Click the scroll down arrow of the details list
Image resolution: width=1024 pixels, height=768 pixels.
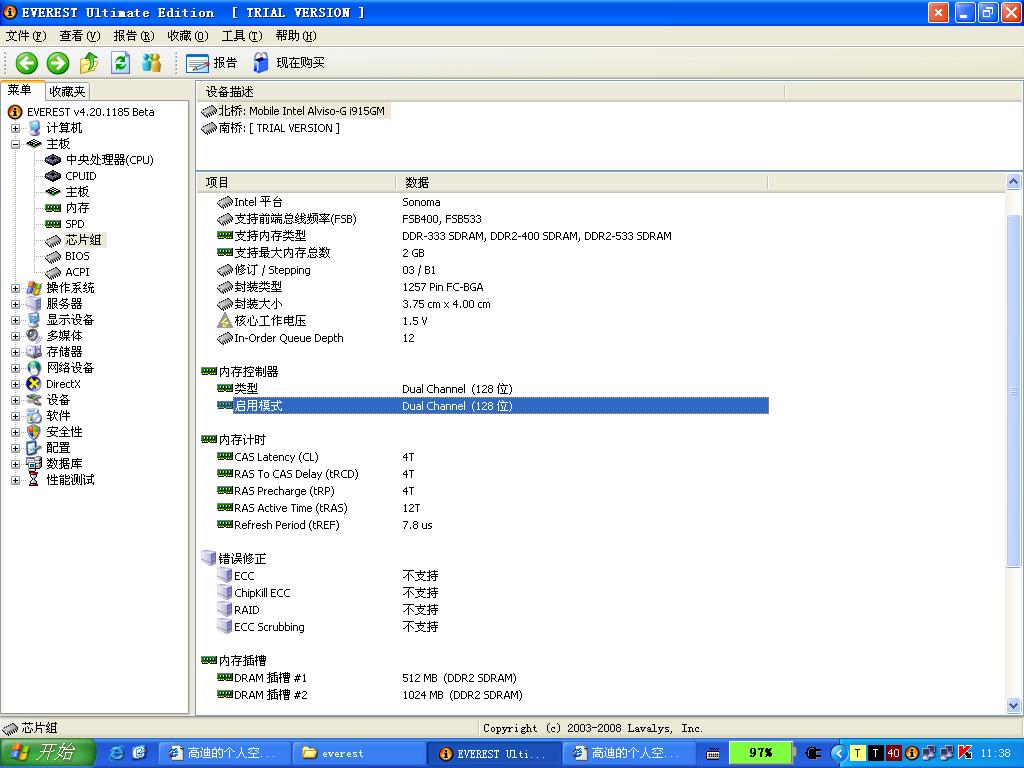[1013, 705]
